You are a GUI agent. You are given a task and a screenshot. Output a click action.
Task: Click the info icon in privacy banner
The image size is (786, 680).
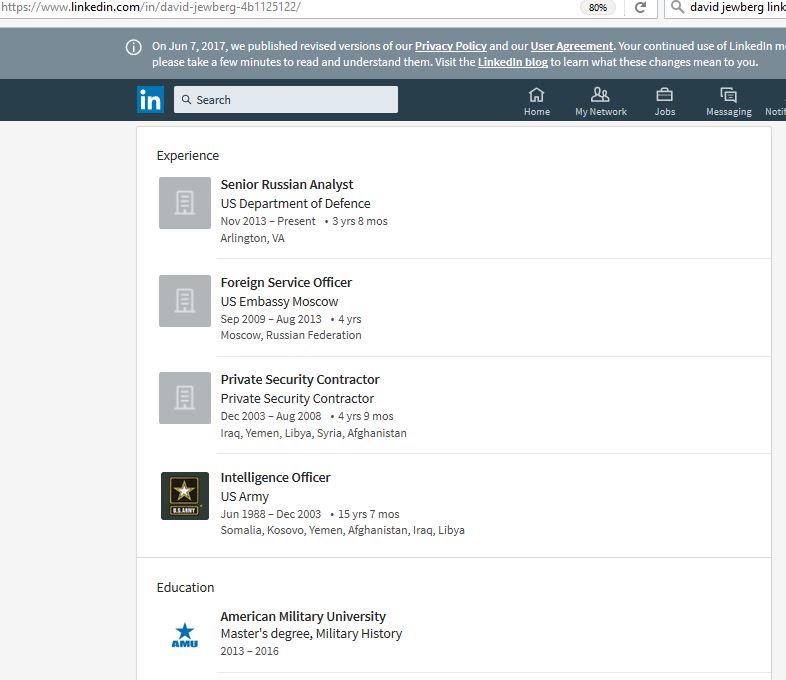pos(133,47)
